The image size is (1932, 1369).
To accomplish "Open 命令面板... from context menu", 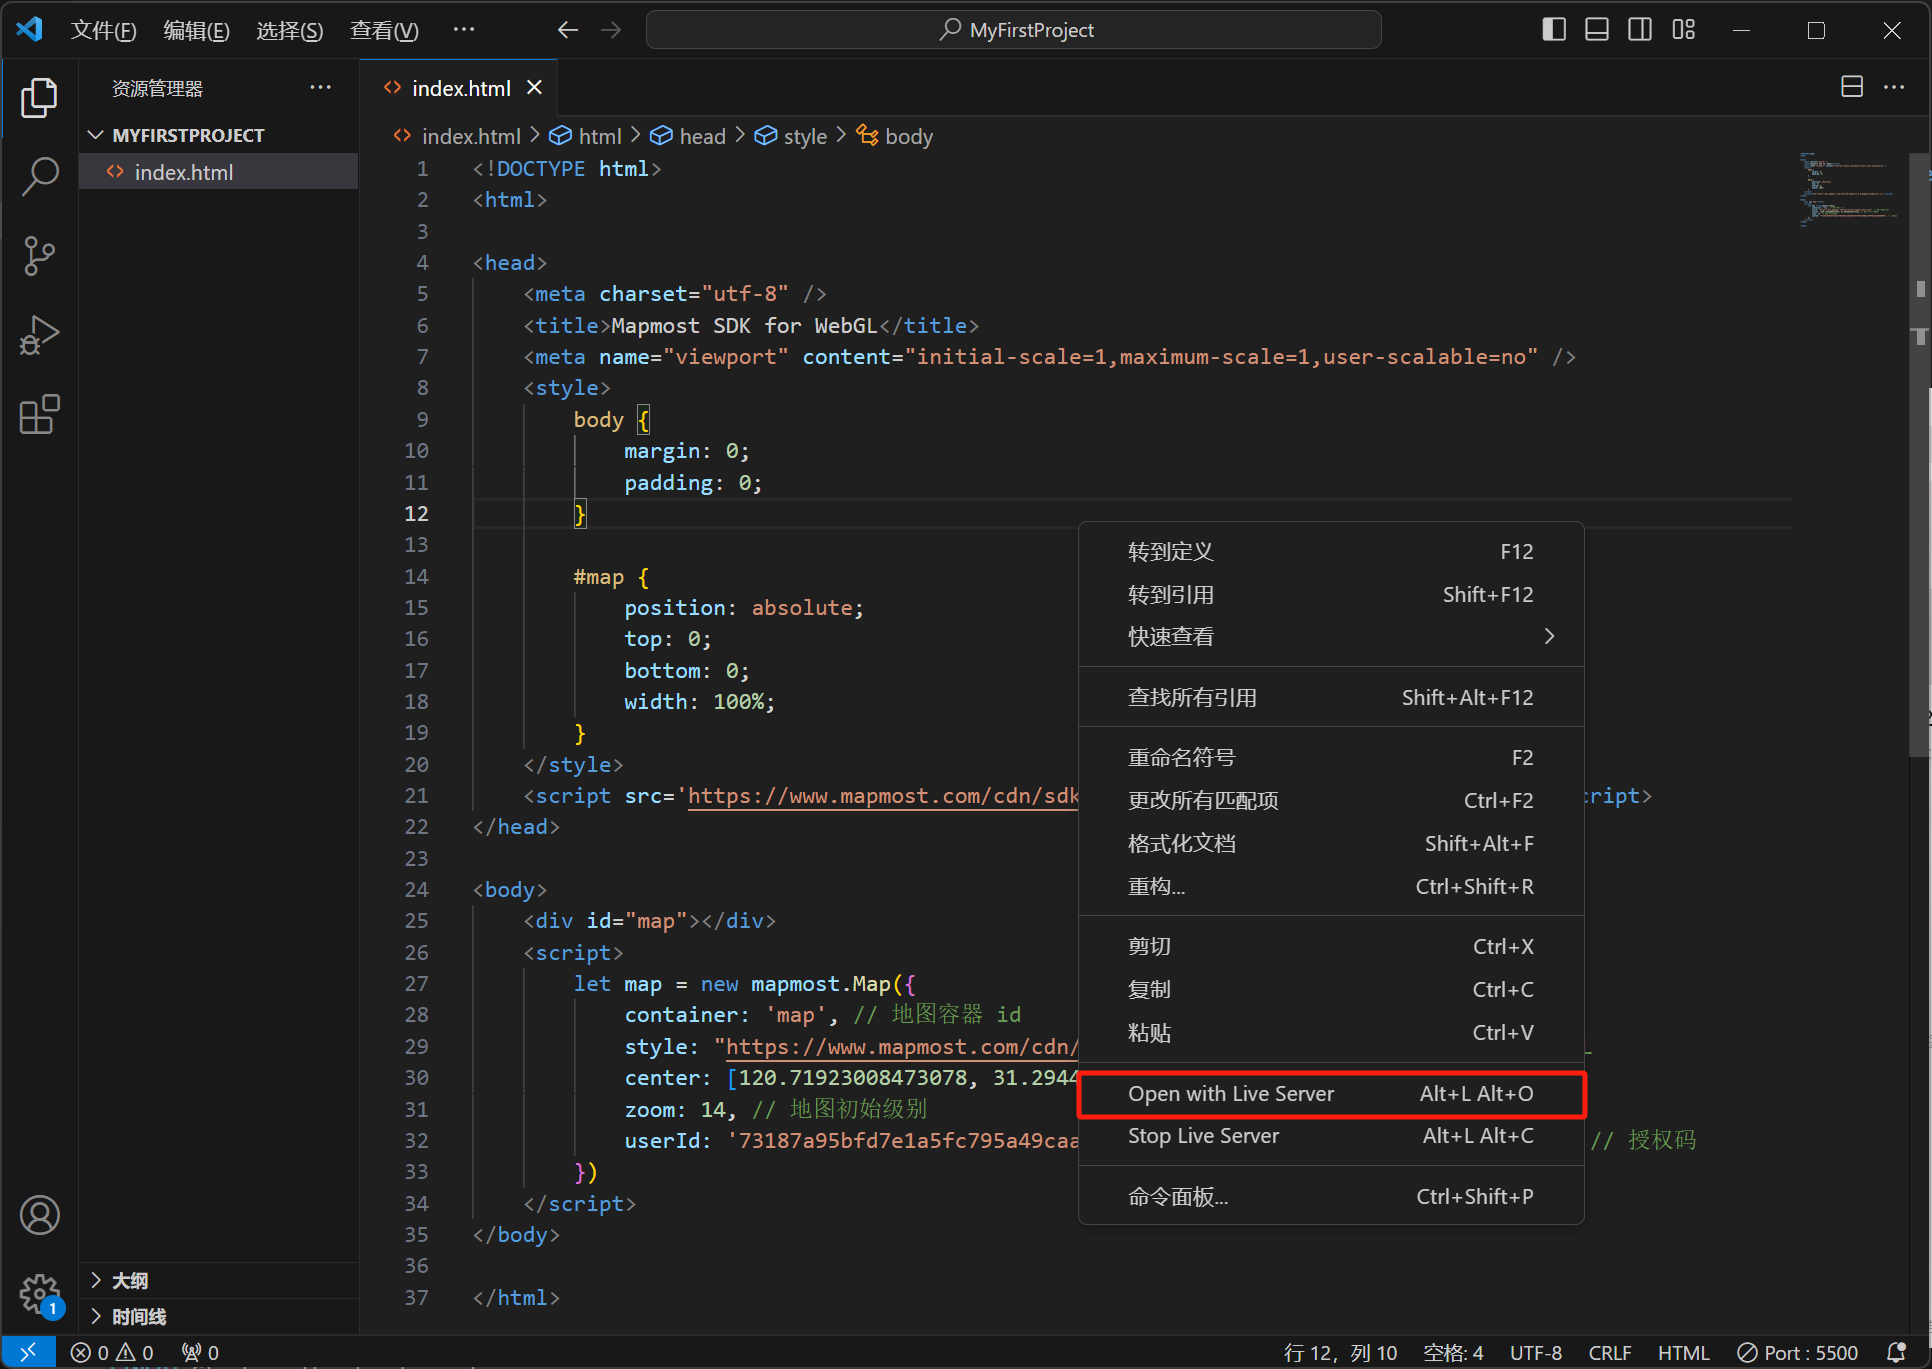I will point(1331,1197).
